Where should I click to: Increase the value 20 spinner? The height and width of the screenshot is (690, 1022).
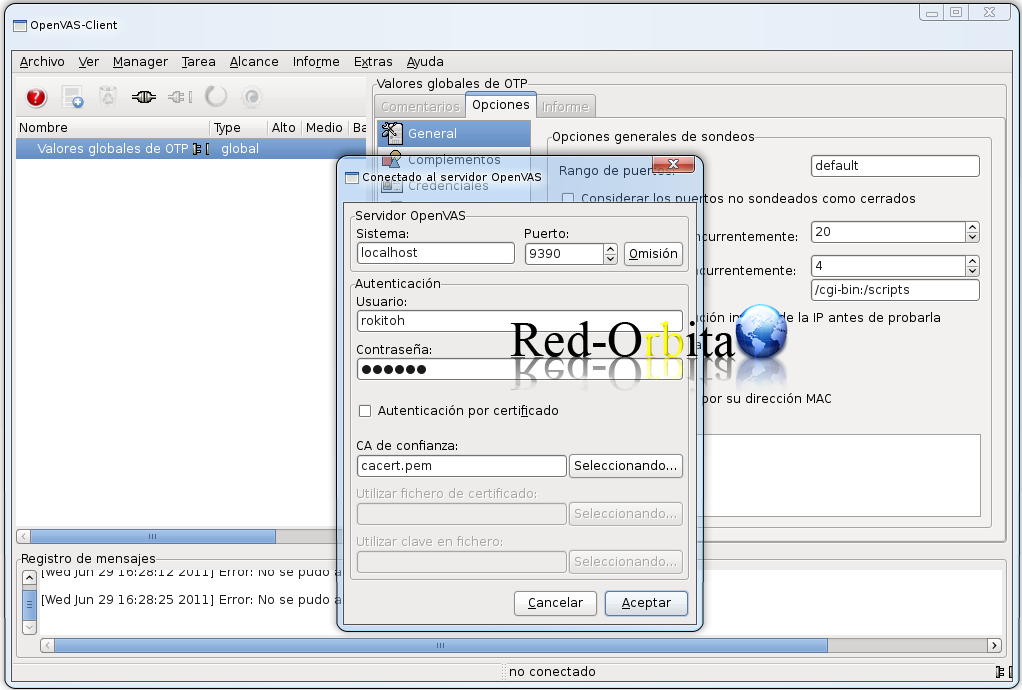pos(972,227)
